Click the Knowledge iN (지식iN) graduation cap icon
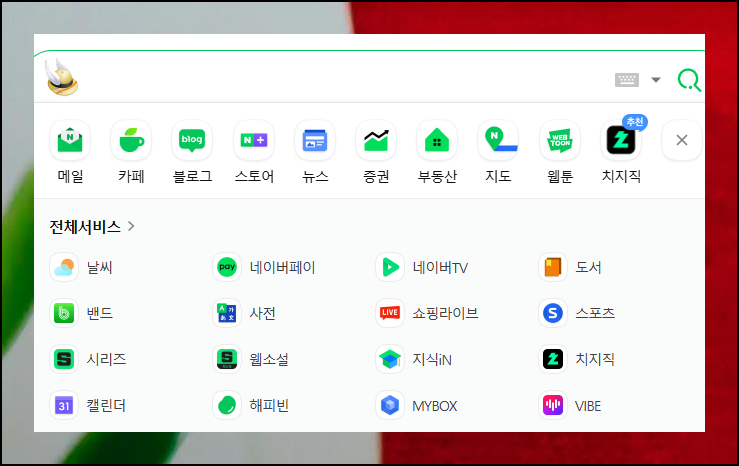Image resolution: width=739 pixels, height=466 pixels. point(390,359)
